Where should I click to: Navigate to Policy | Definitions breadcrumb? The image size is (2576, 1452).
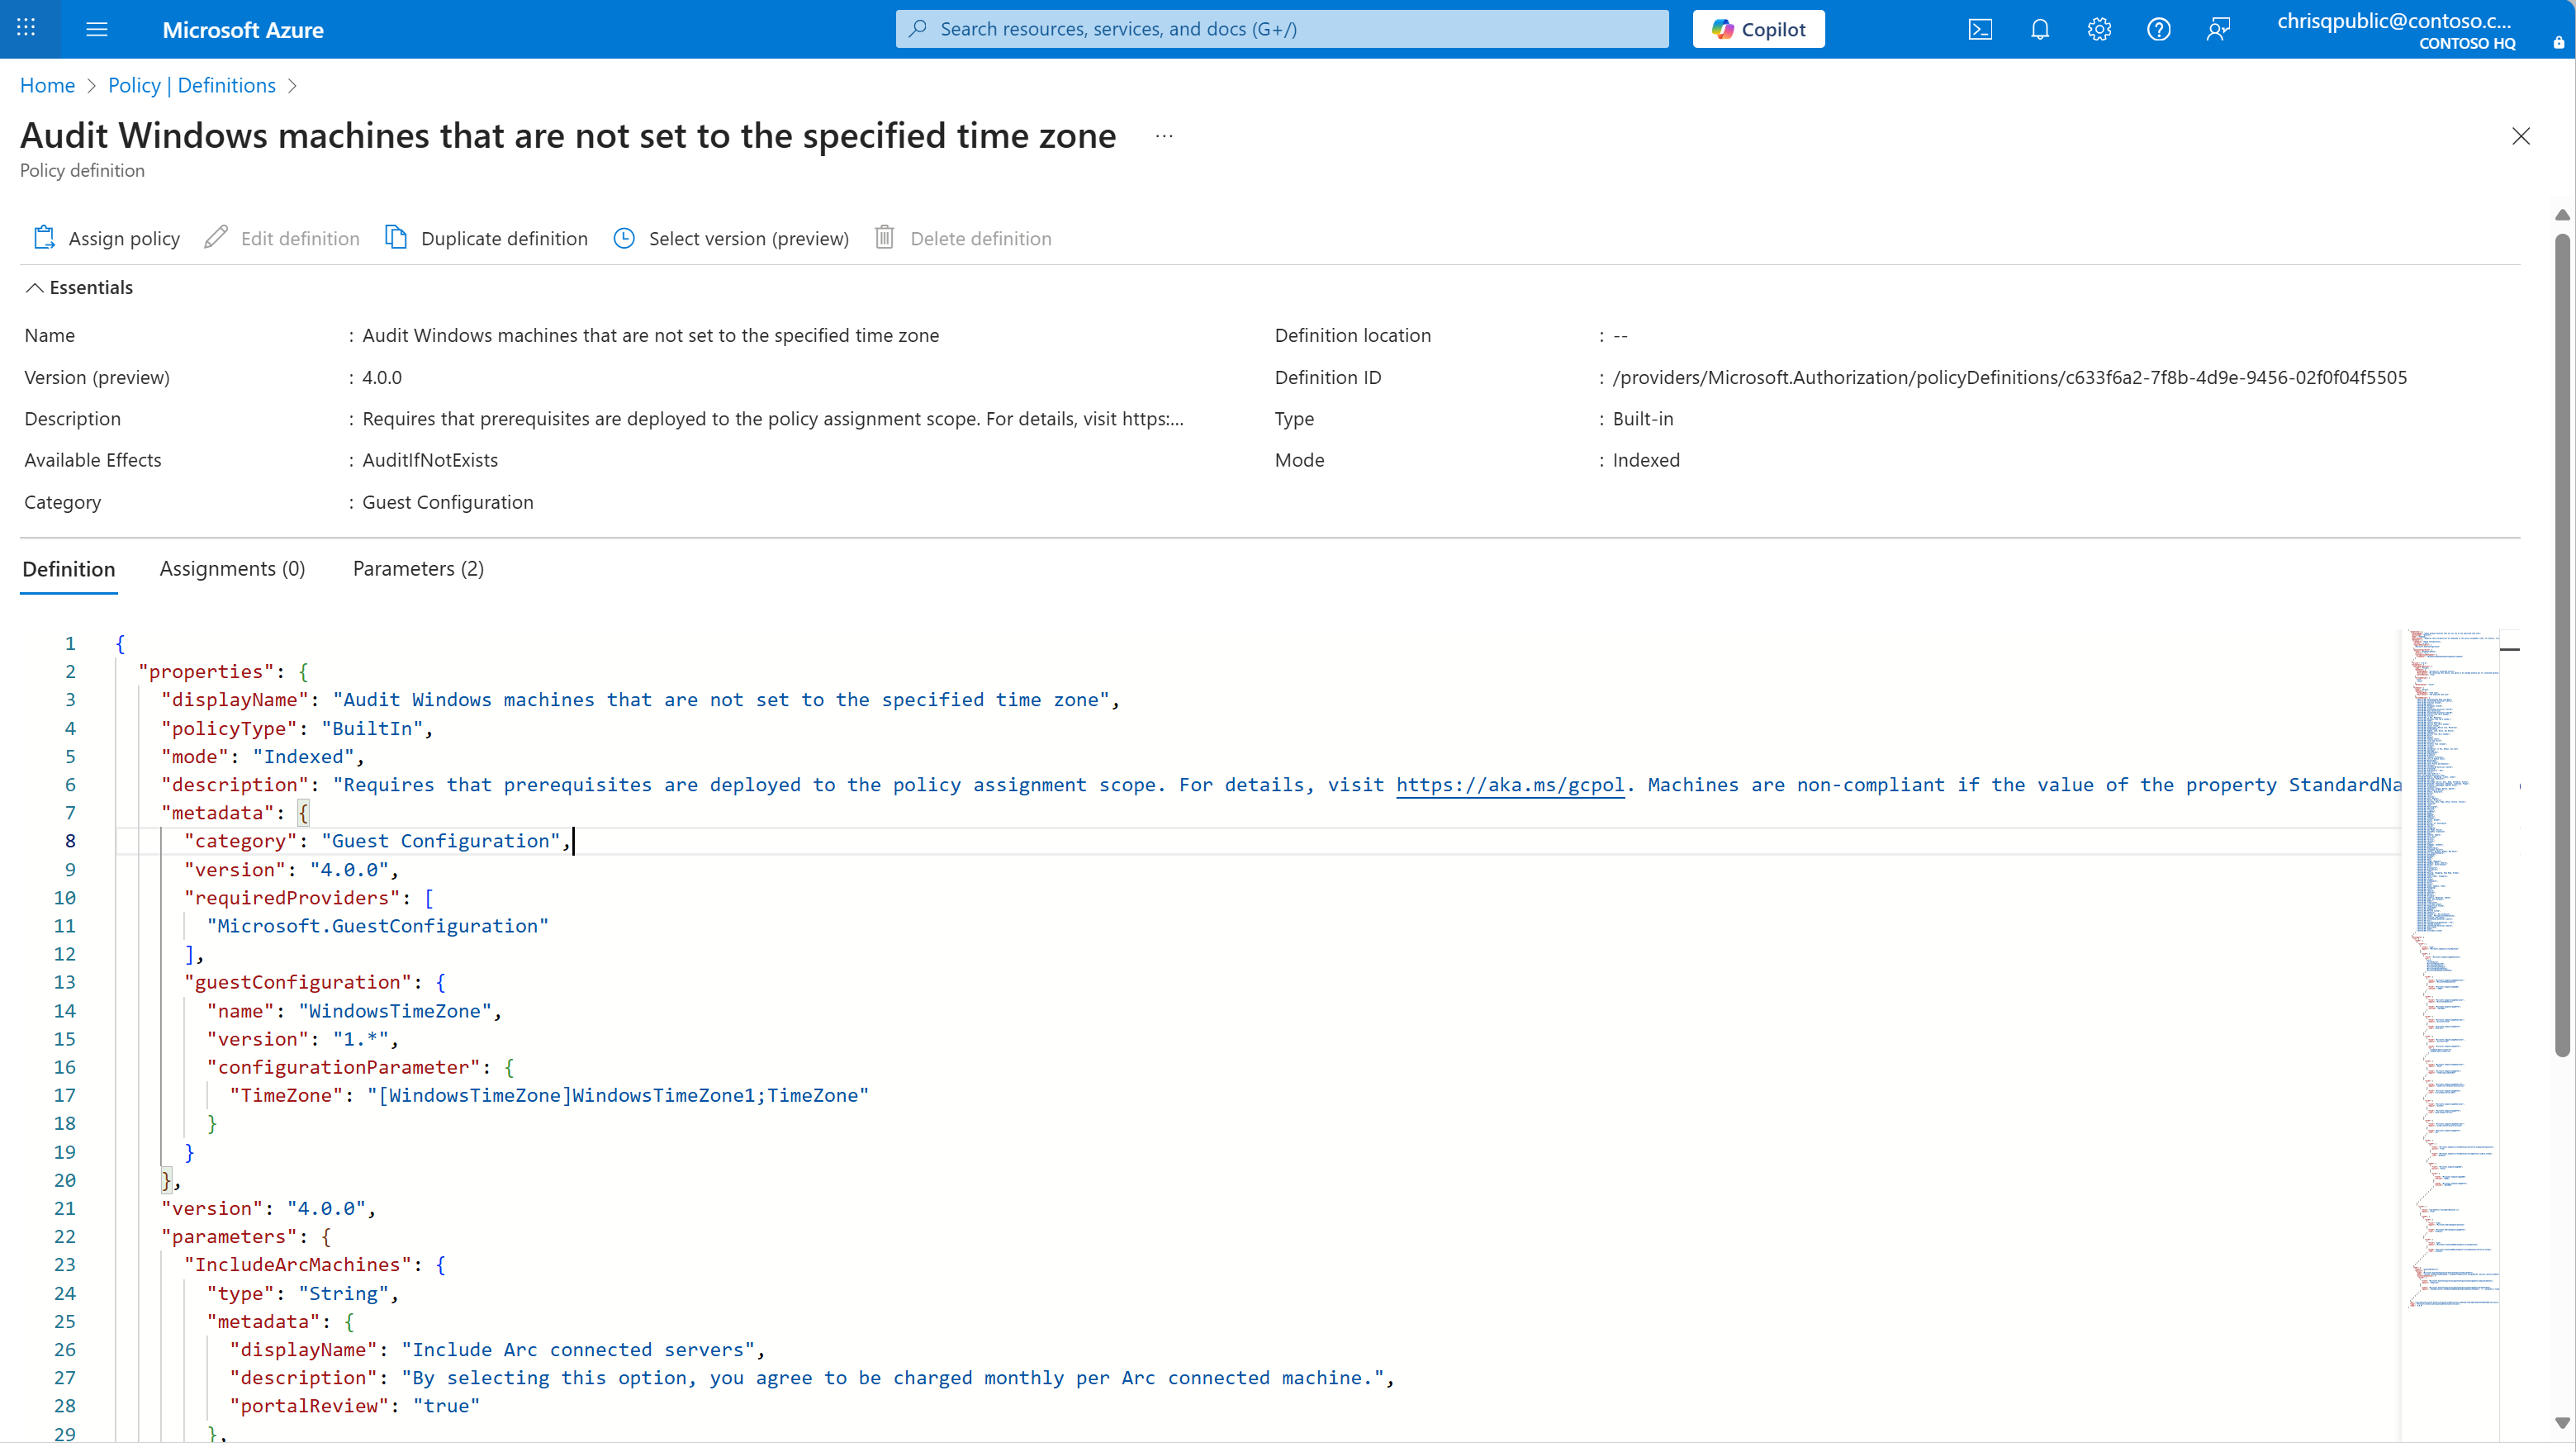[192, 85]
